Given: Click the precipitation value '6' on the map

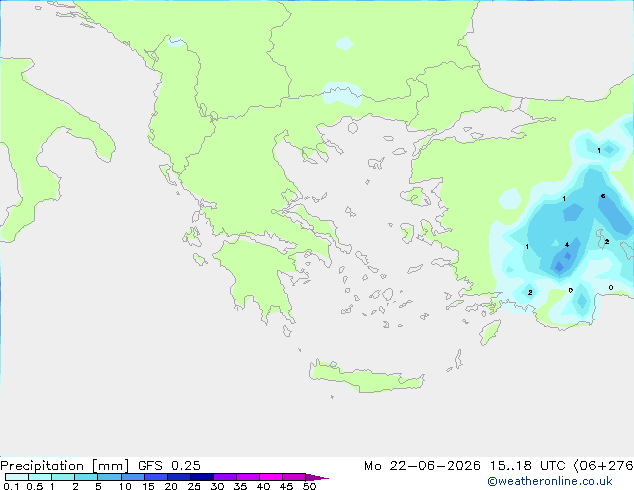Looking at the screenshot, I should pyautogui.click(x=603, y=196).
